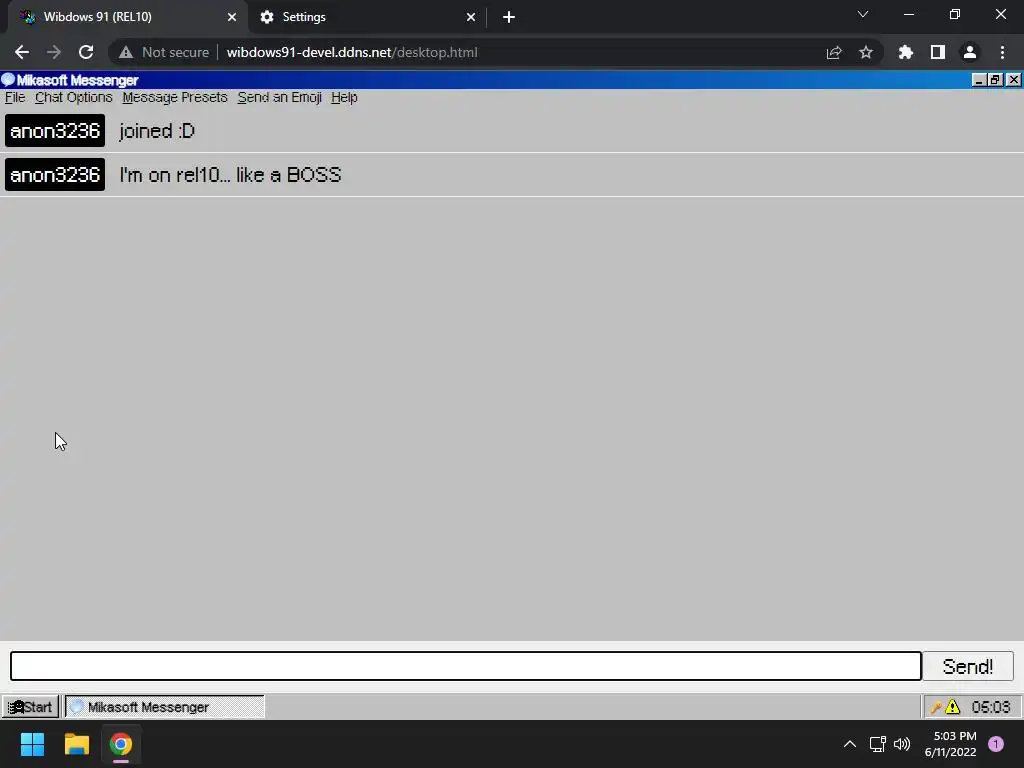Go back in browser history

pyautogui.click(x=22, y=52)
